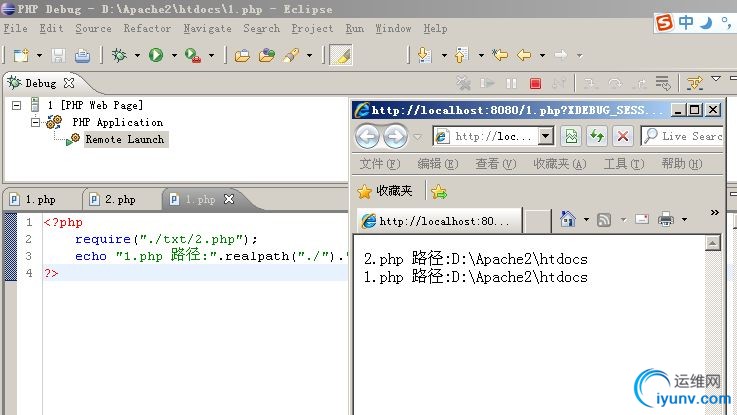The height and width of the screenshot is (415, 737).
Task: Click the Print toolbar icon
Action: point(82,55)
